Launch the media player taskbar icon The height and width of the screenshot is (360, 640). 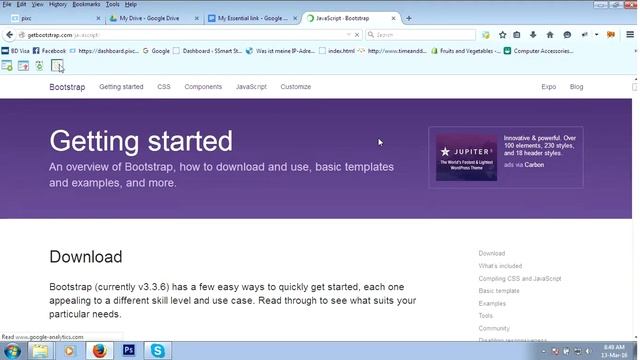tap(69, 351)
